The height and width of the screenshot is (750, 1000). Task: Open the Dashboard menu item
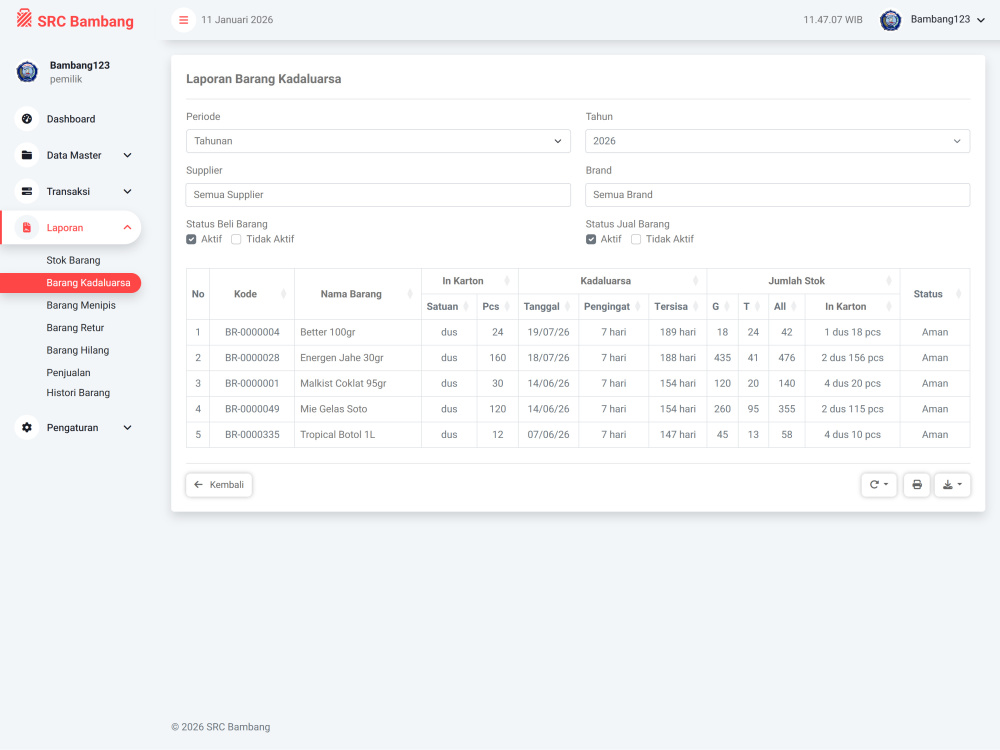point(71,119)
